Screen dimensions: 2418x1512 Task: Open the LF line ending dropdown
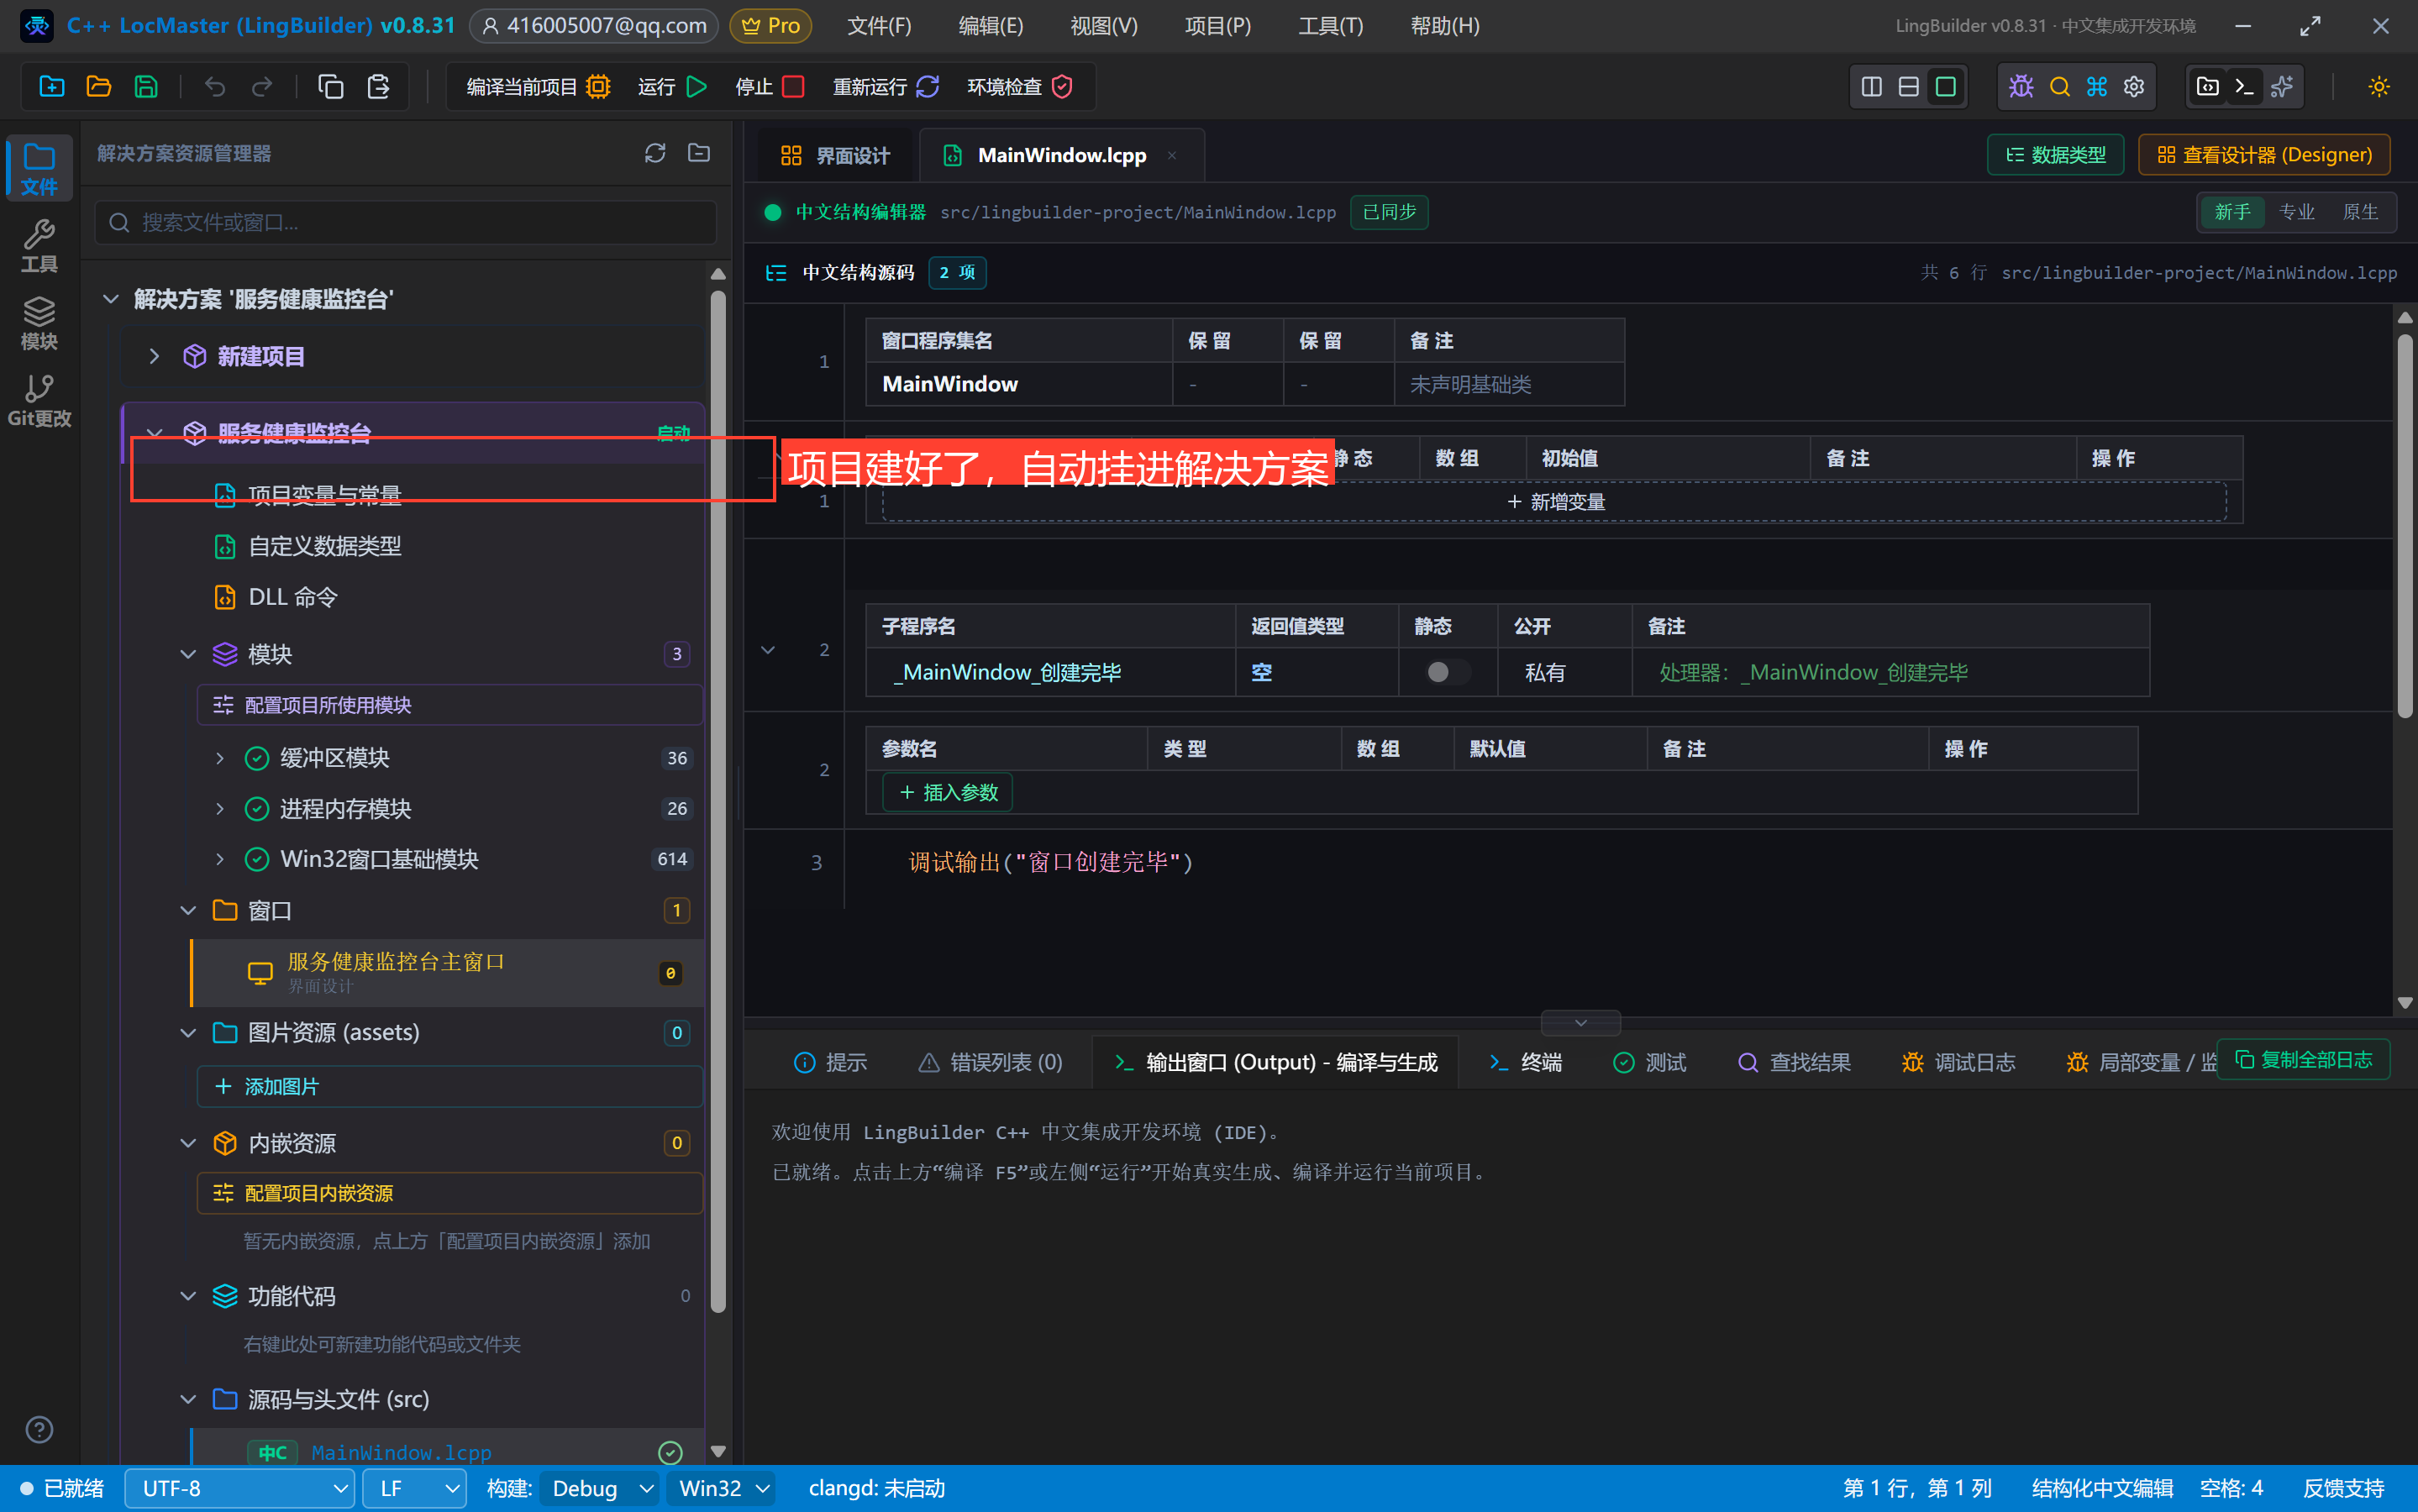pyautogui.click(x=414, y=1488)
